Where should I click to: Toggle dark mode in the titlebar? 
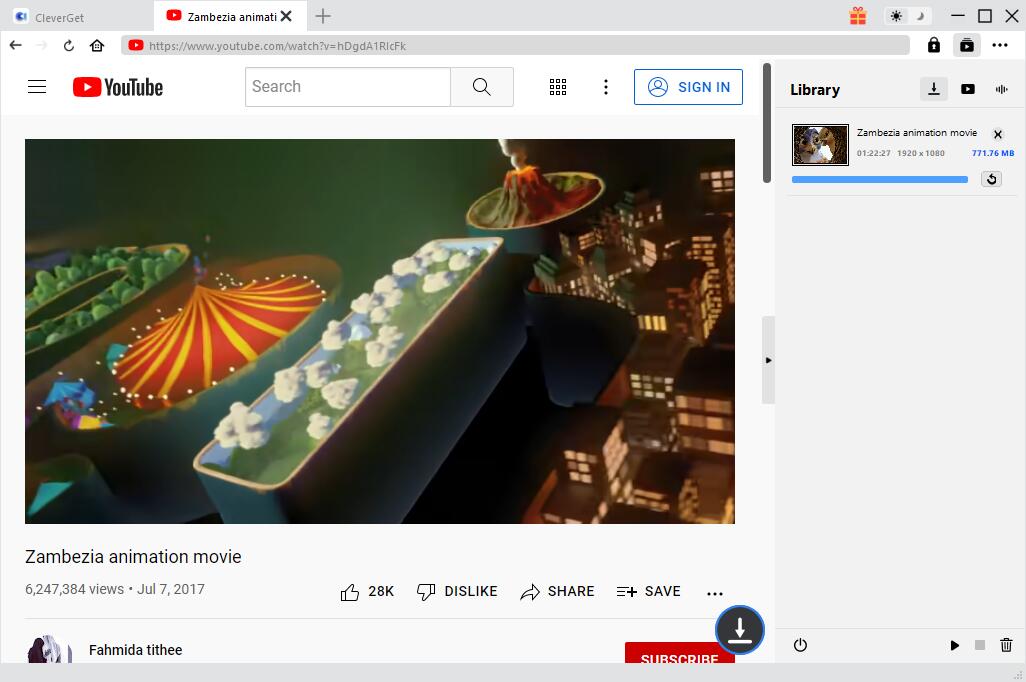(x=919, y=16)
